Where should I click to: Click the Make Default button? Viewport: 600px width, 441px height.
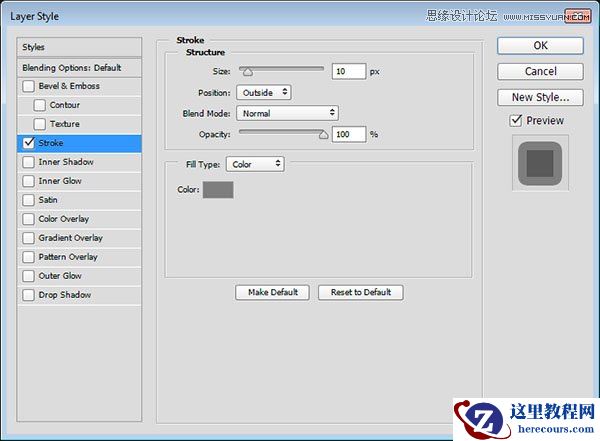tap(272, 292)
